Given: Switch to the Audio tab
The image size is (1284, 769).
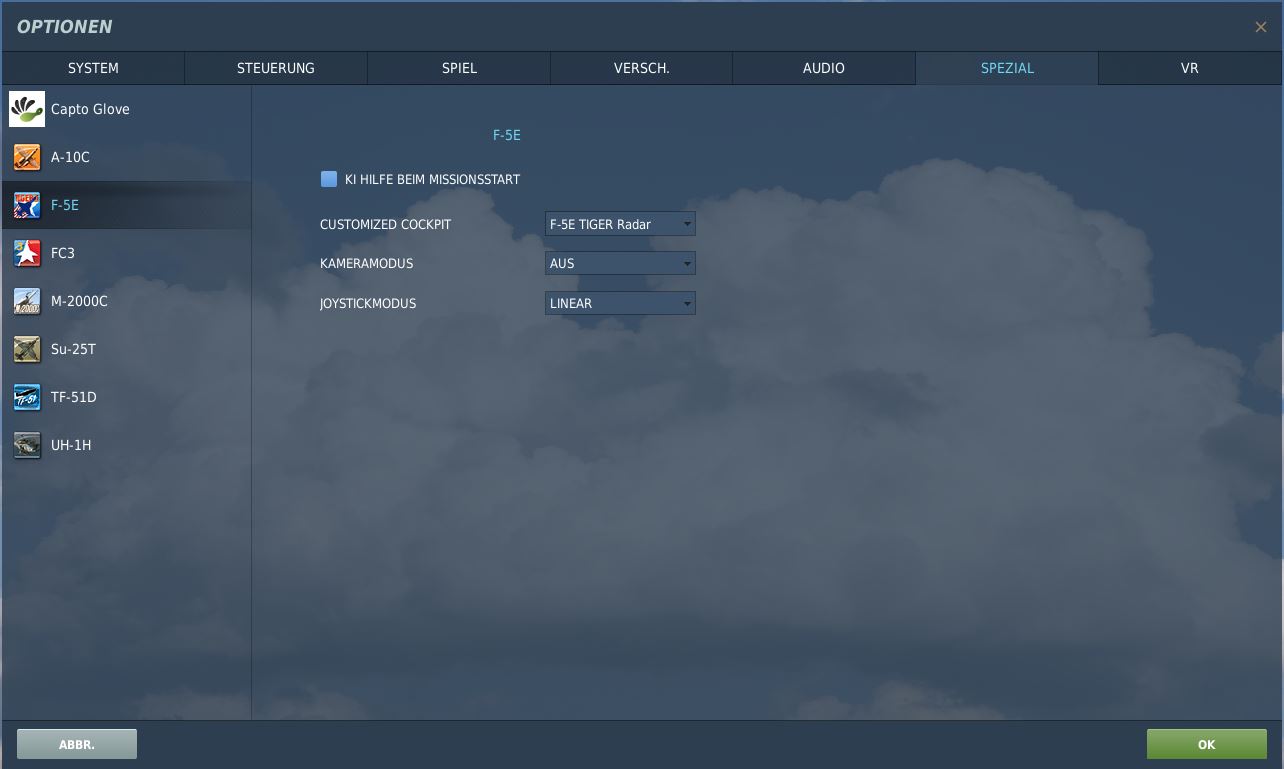Looking at the screenshot, I should (824, 68).
